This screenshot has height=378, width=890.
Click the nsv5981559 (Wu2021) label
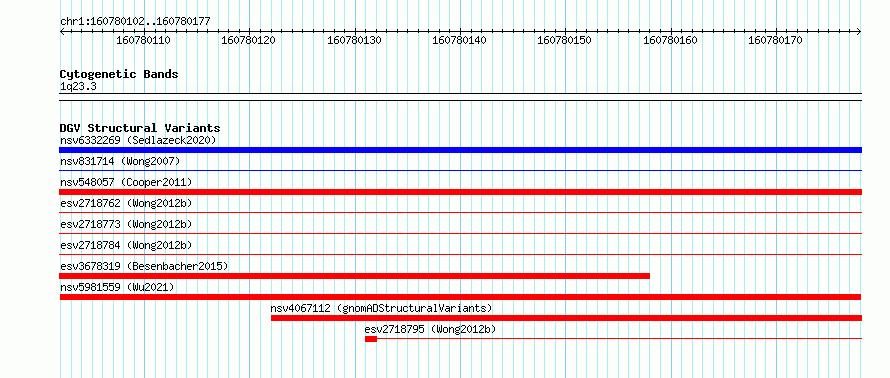coord(117,287)
